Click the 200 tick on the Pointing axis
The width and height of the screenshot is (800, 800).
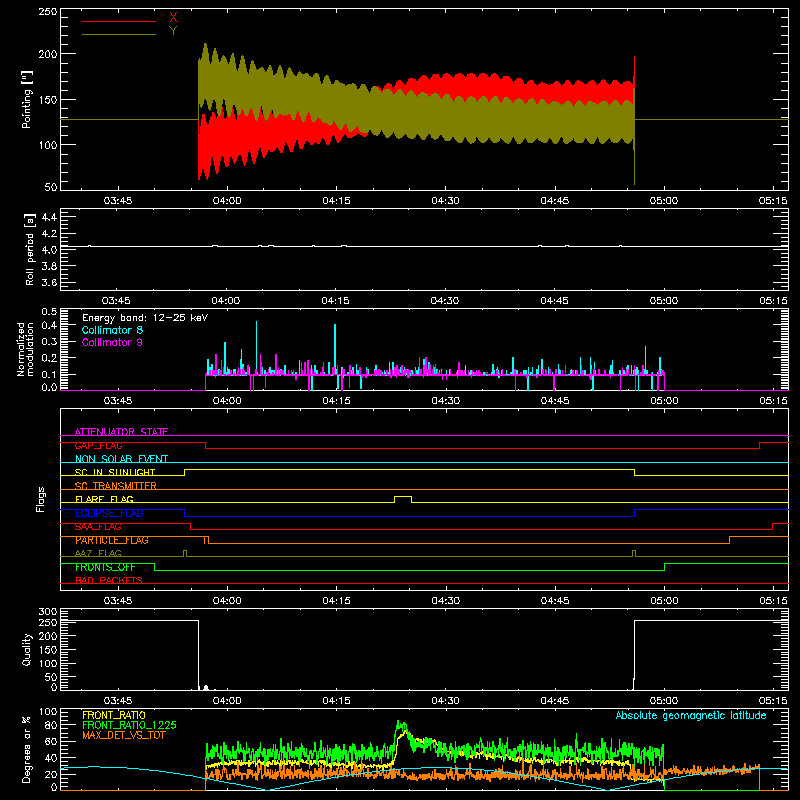click(x=48, y=54)
